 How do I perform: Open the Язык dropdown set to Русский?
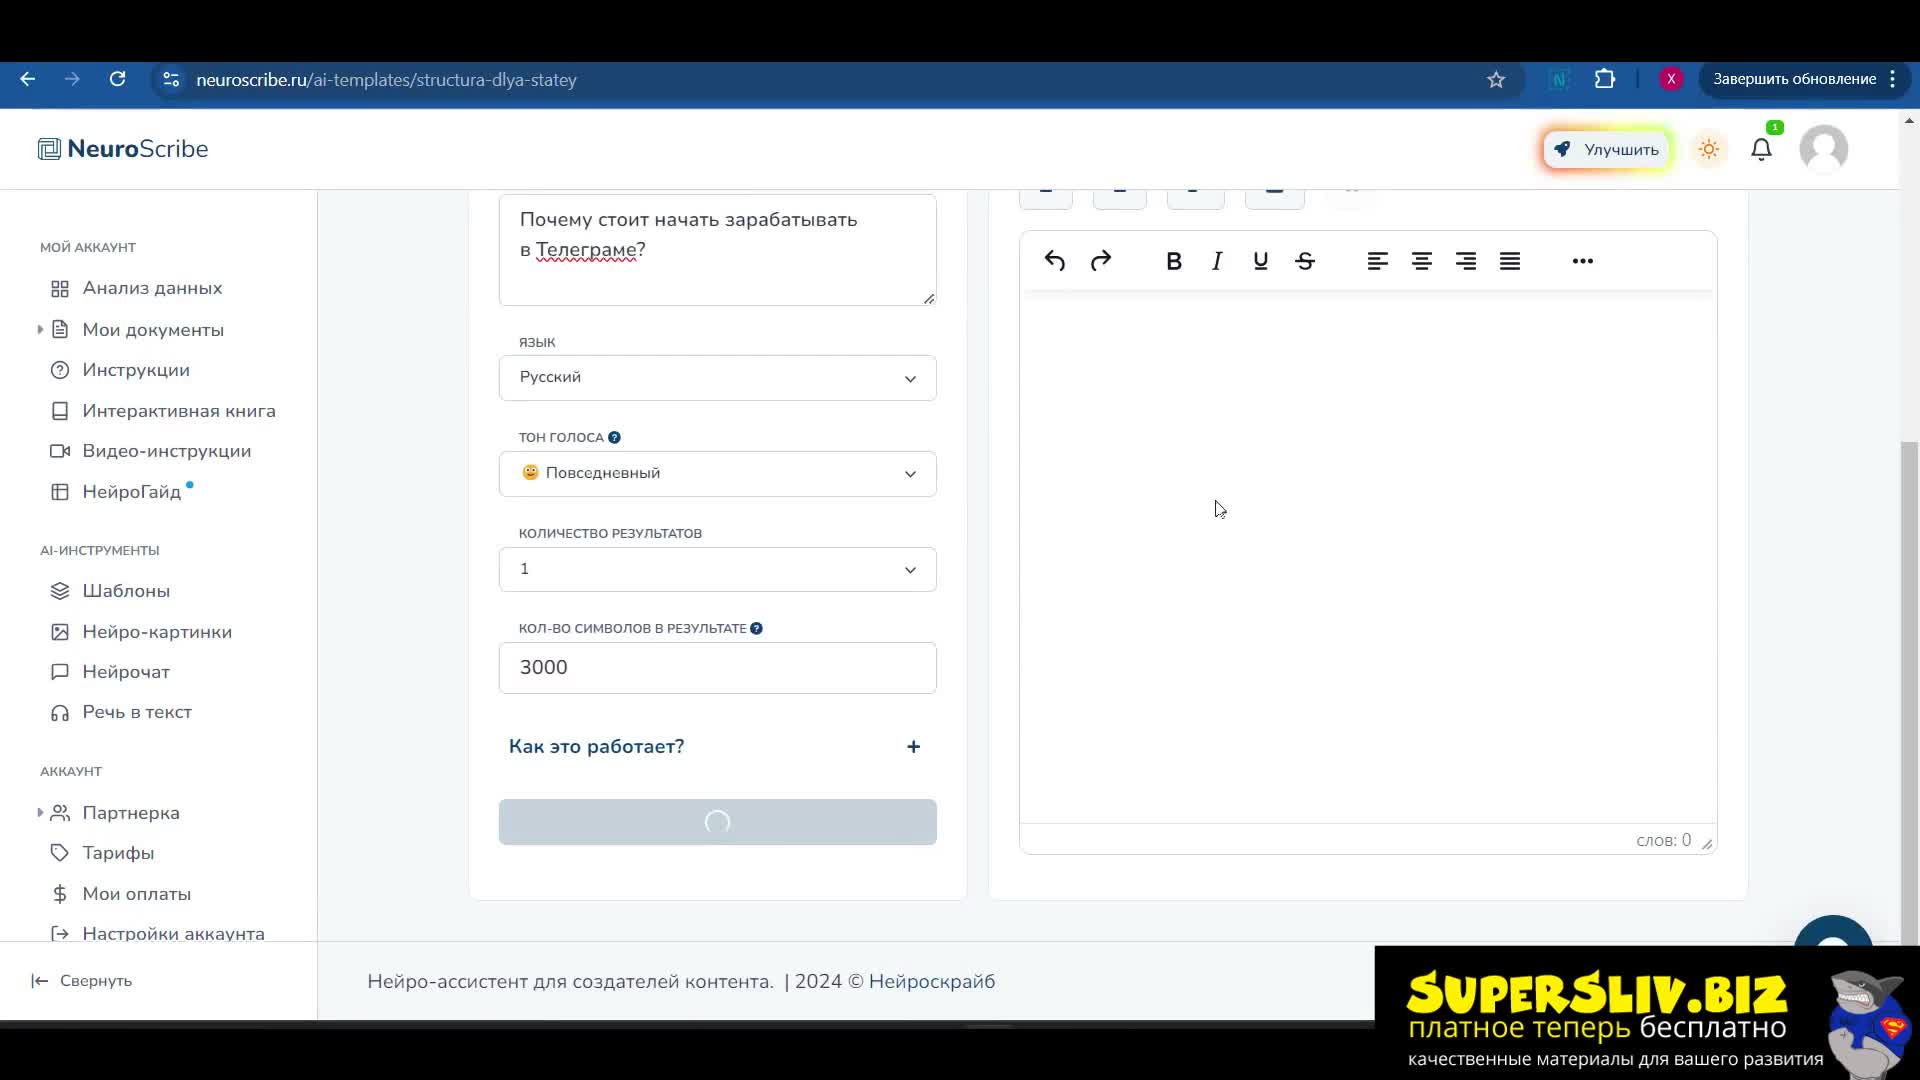(x=717, y=378)
